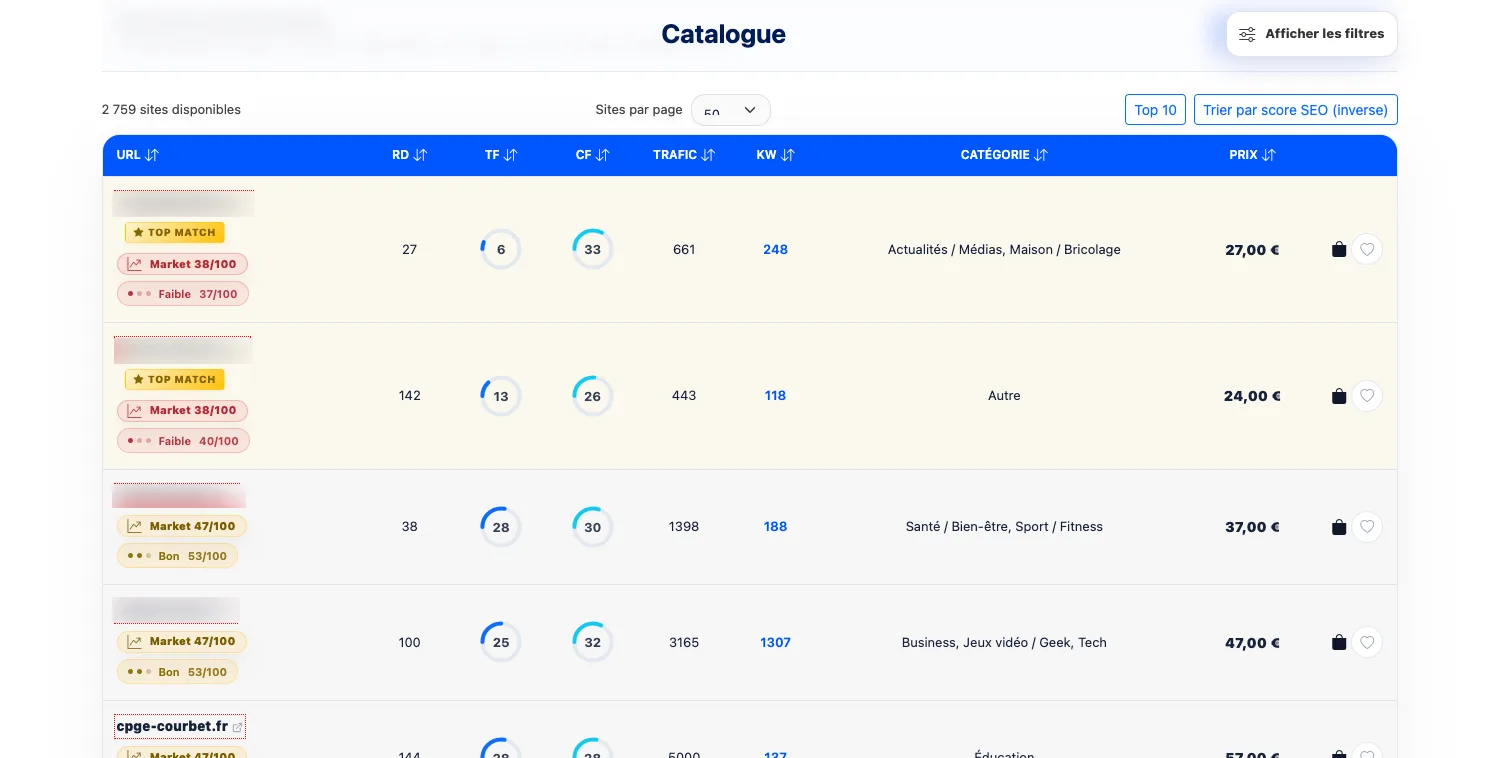The image size is (1505, 758).
Task: Favorite the 47,00 € site with heart
Action: [x=1367, y=642]
